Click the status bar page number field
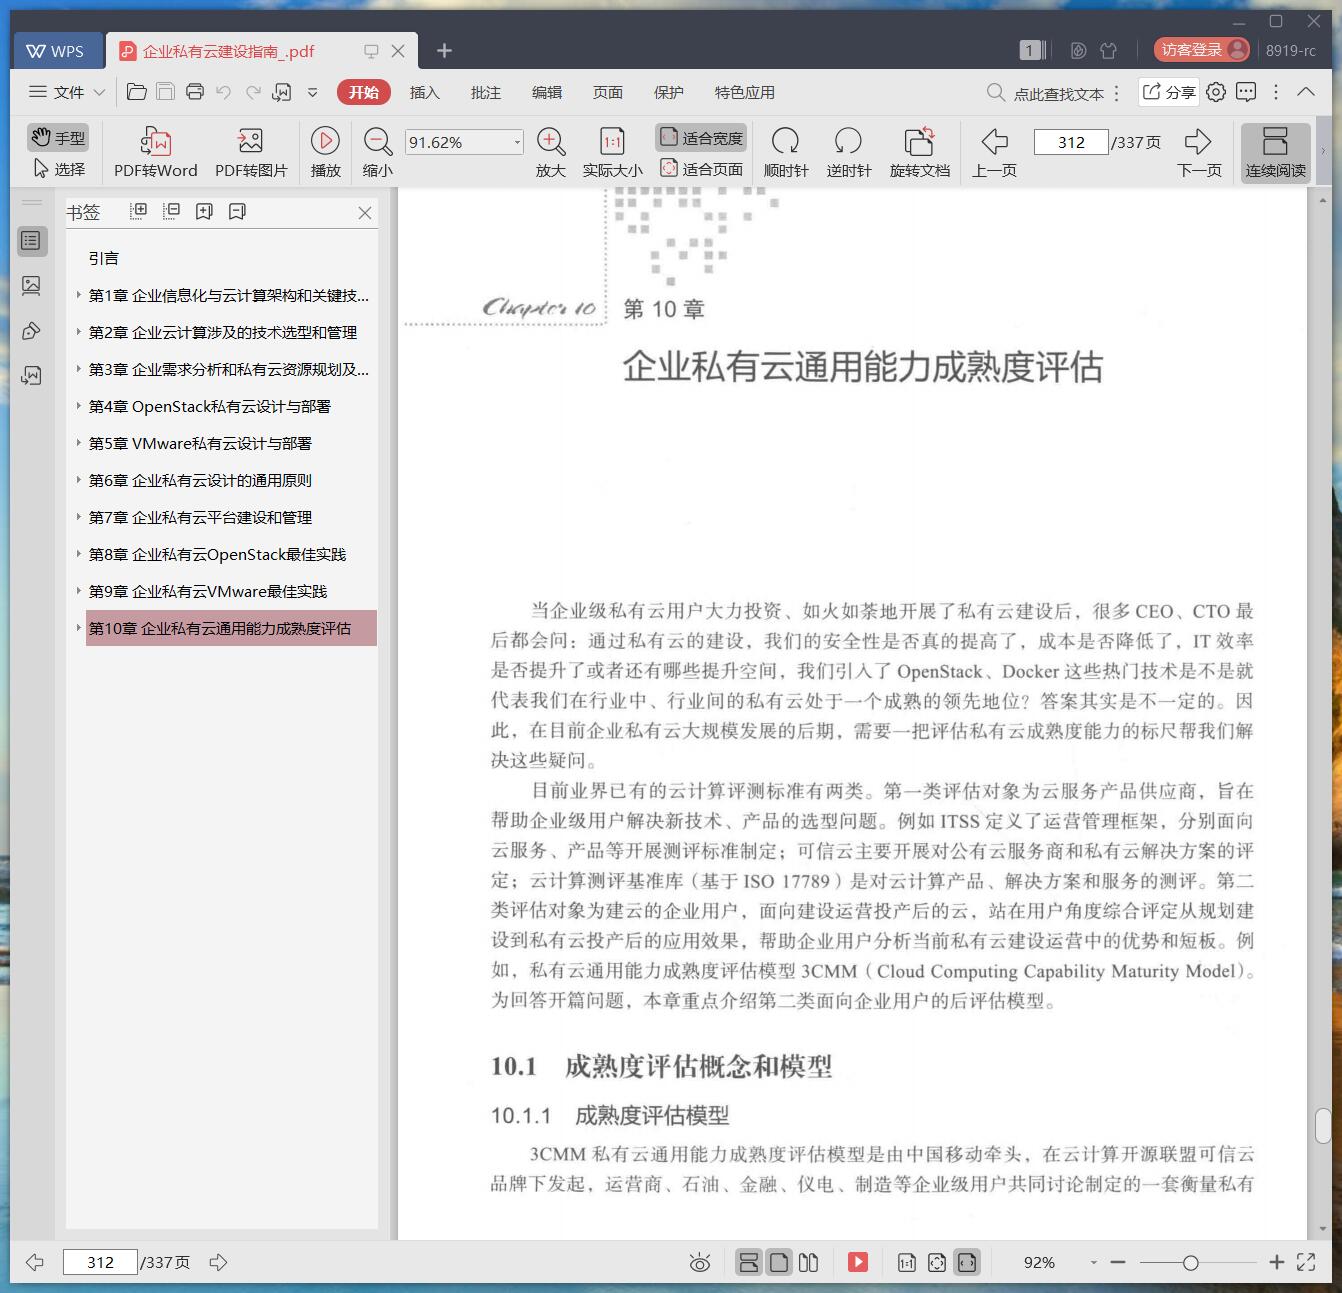 coord(100,1262)
